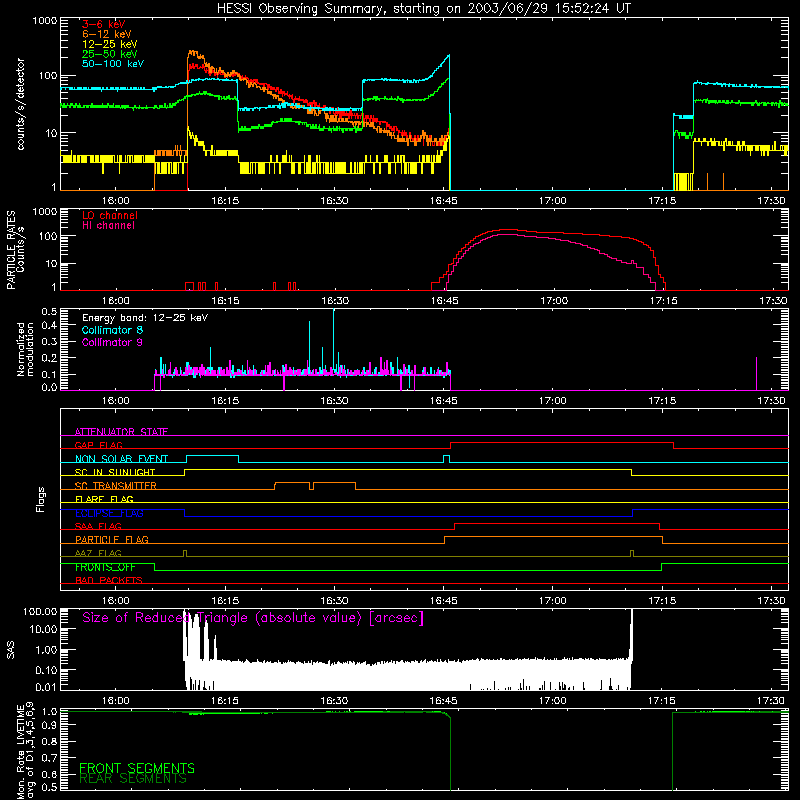800x800 pixels.
Task: Click the GAP FLAG label
Action: [x=99, y=445]
